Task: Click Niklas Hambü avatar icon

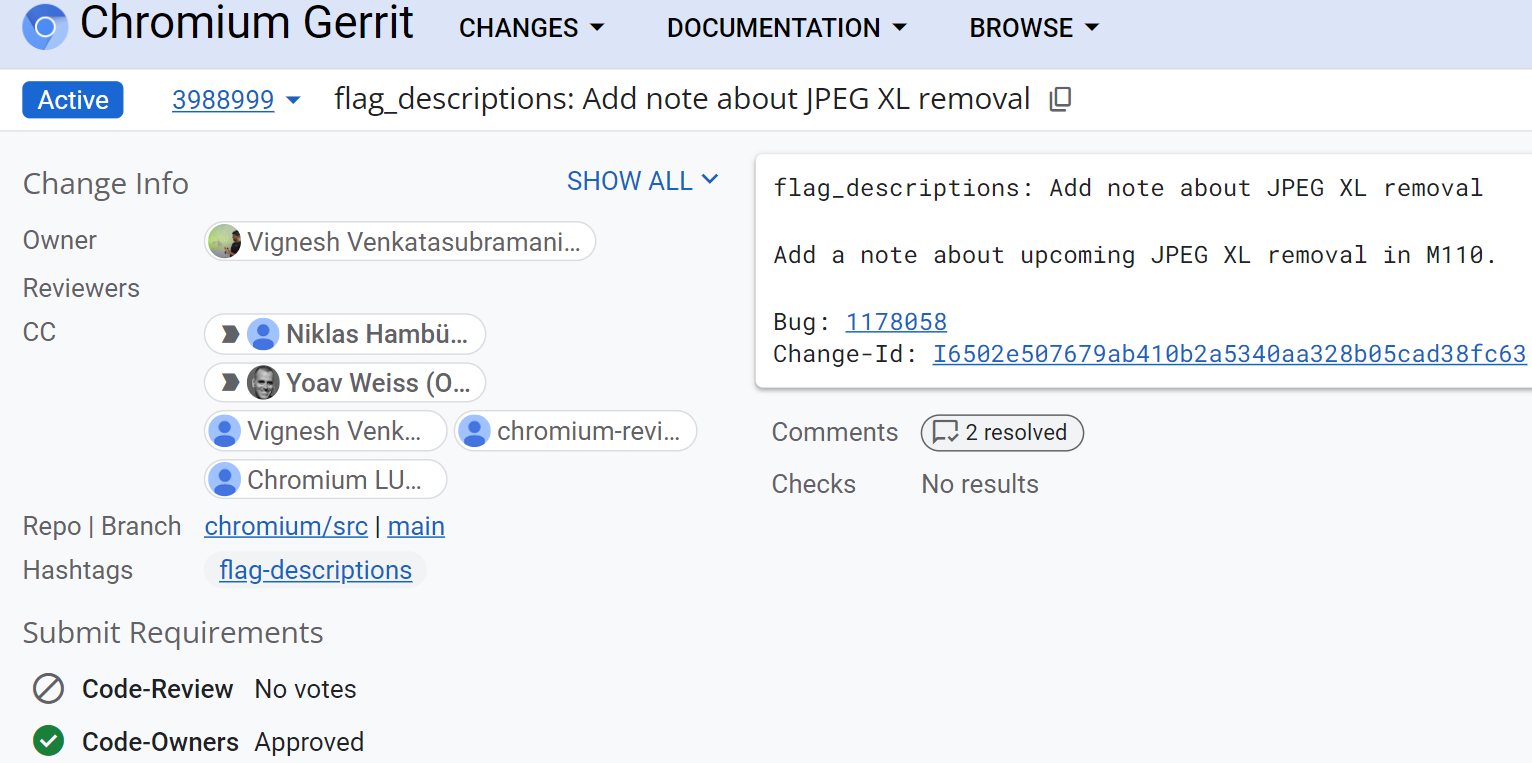Action: pyautogui.click(x=263, y=334)
